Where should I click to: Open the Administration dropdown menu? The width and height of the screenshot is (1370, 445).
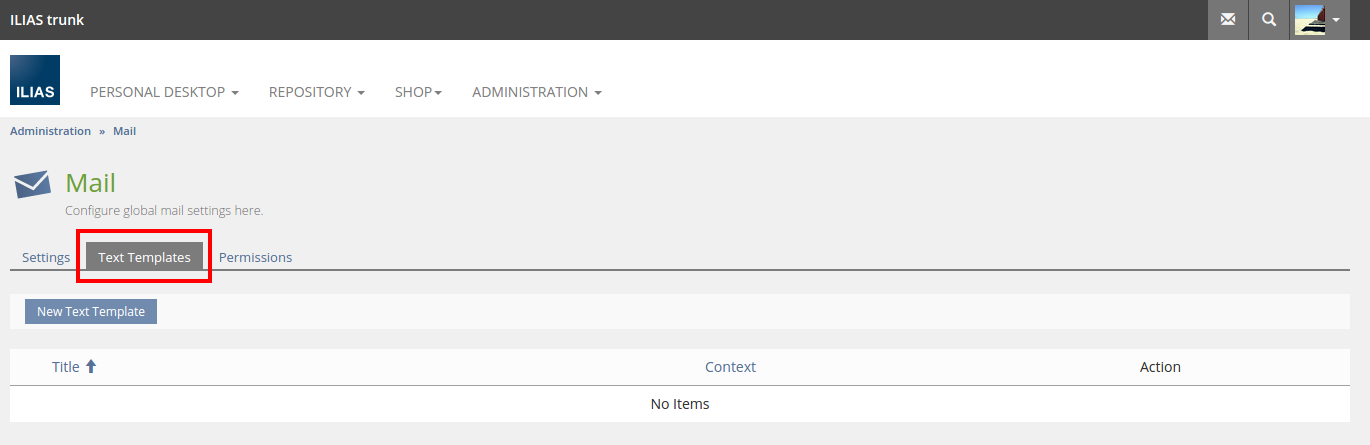coord(536,92)
